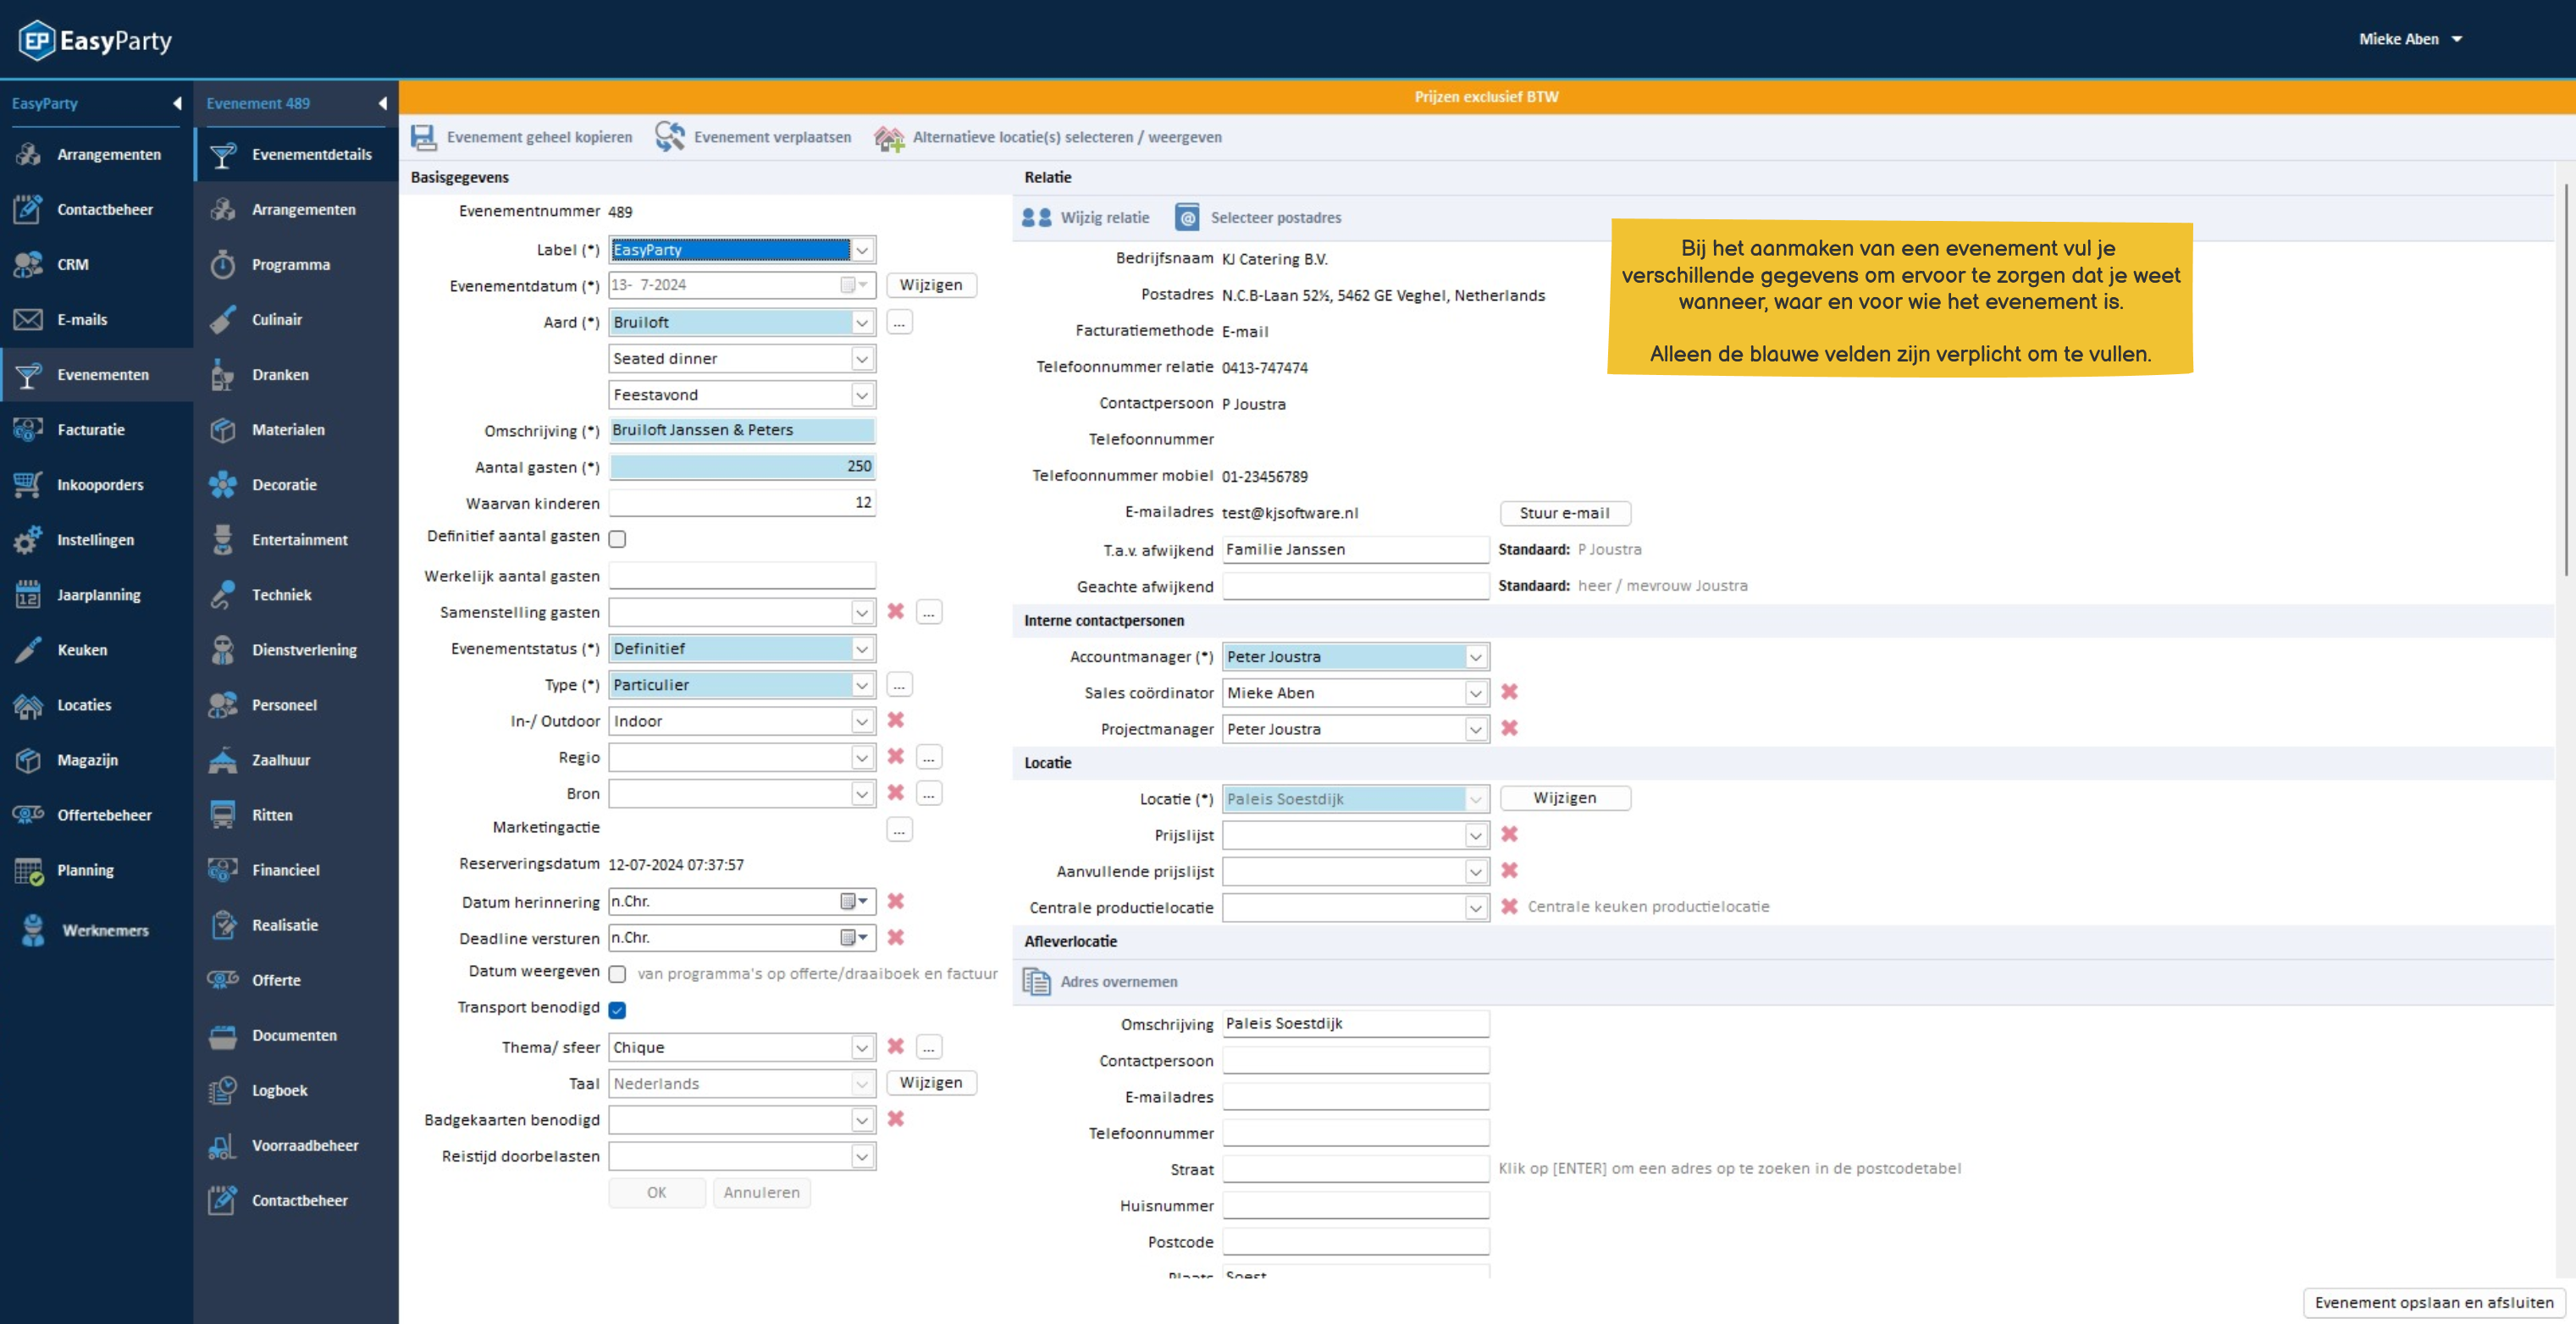
Task: Open the Jaarplanning calendar icon
Action: coord(28,594)
